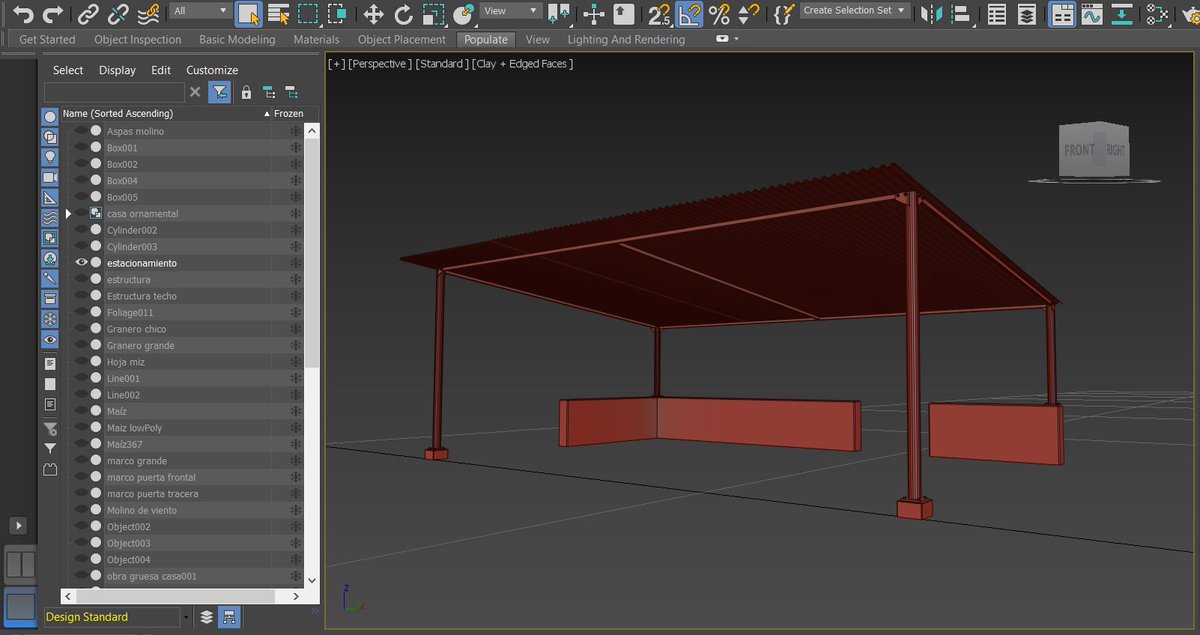Click the Undo arrow in the main toolbar
Screen dimensions: 1200x635
(22, 14)
